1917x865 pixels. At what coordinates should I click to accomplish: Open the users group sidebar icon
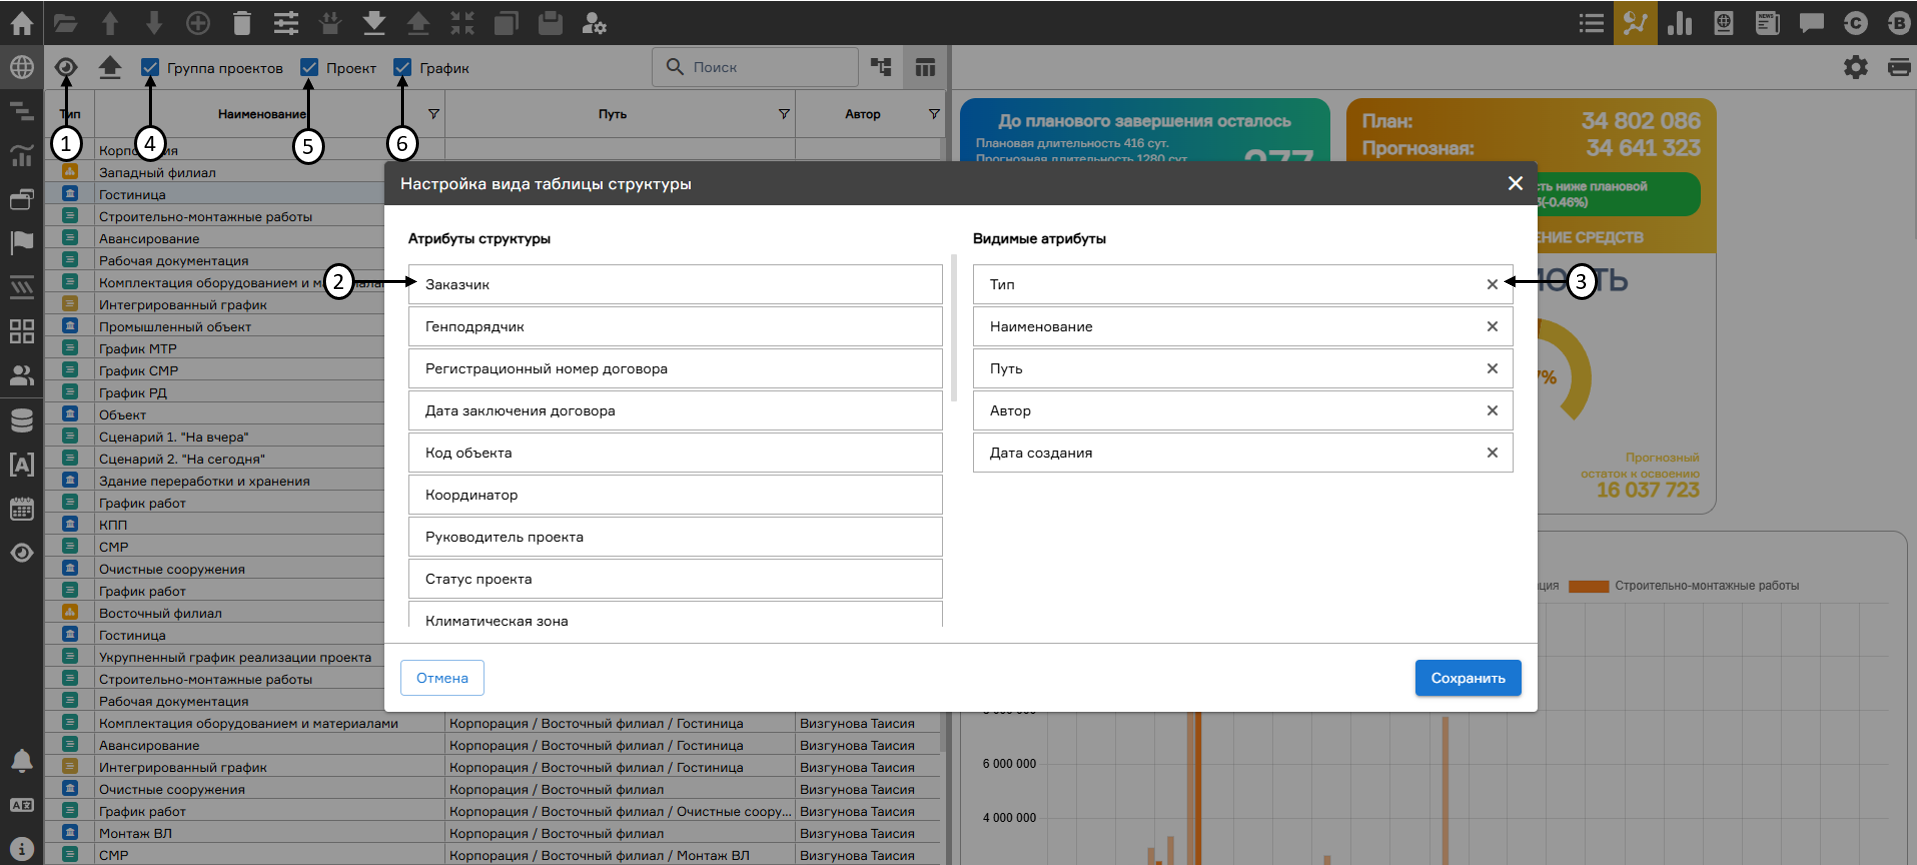[21, 375]
